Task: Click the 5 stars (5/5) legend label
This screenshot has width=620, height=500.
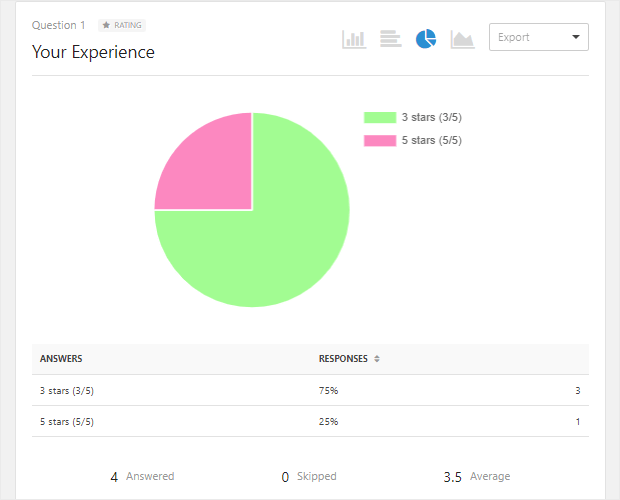Action: [431, 140]
